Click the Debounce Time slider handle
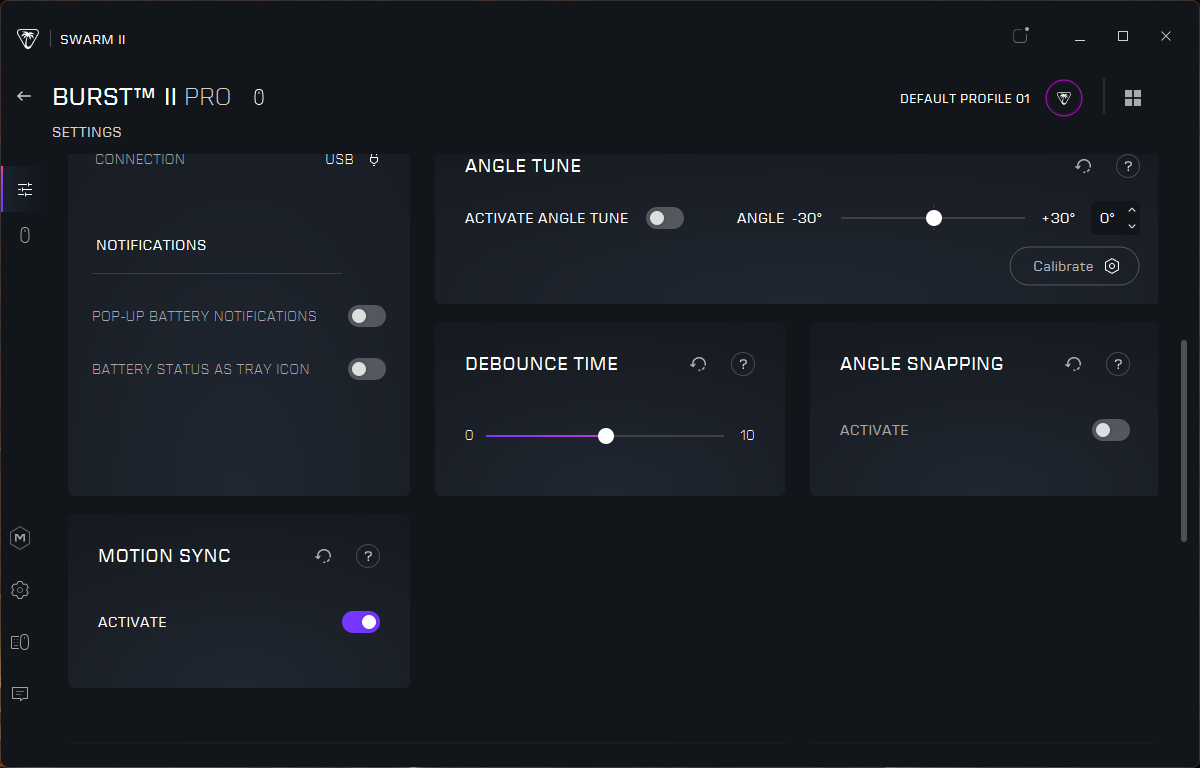This screenshot has width=1200, height=768. click(606, 436)
